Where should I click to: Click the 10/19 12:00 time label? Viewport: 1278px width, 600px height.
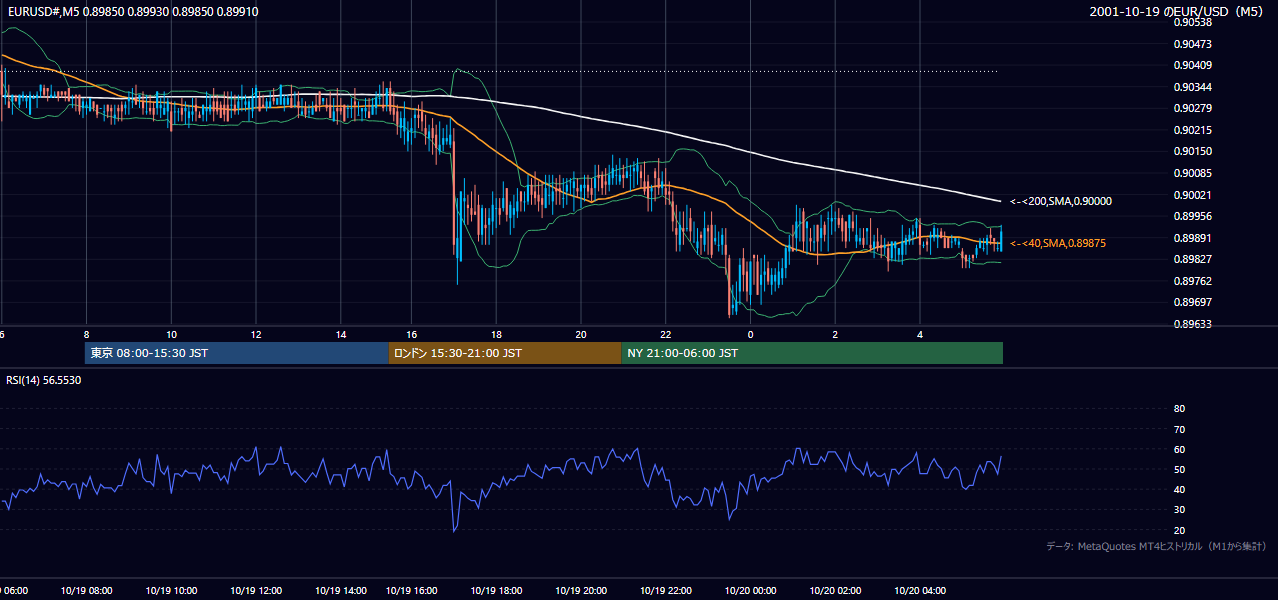256,591
